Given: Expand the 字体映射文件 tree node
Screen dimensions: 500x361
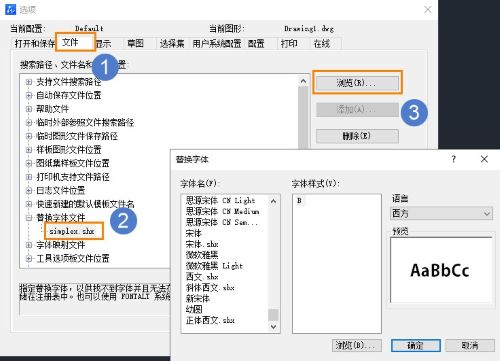Looking at the screenshot, I should pos(29,245).
